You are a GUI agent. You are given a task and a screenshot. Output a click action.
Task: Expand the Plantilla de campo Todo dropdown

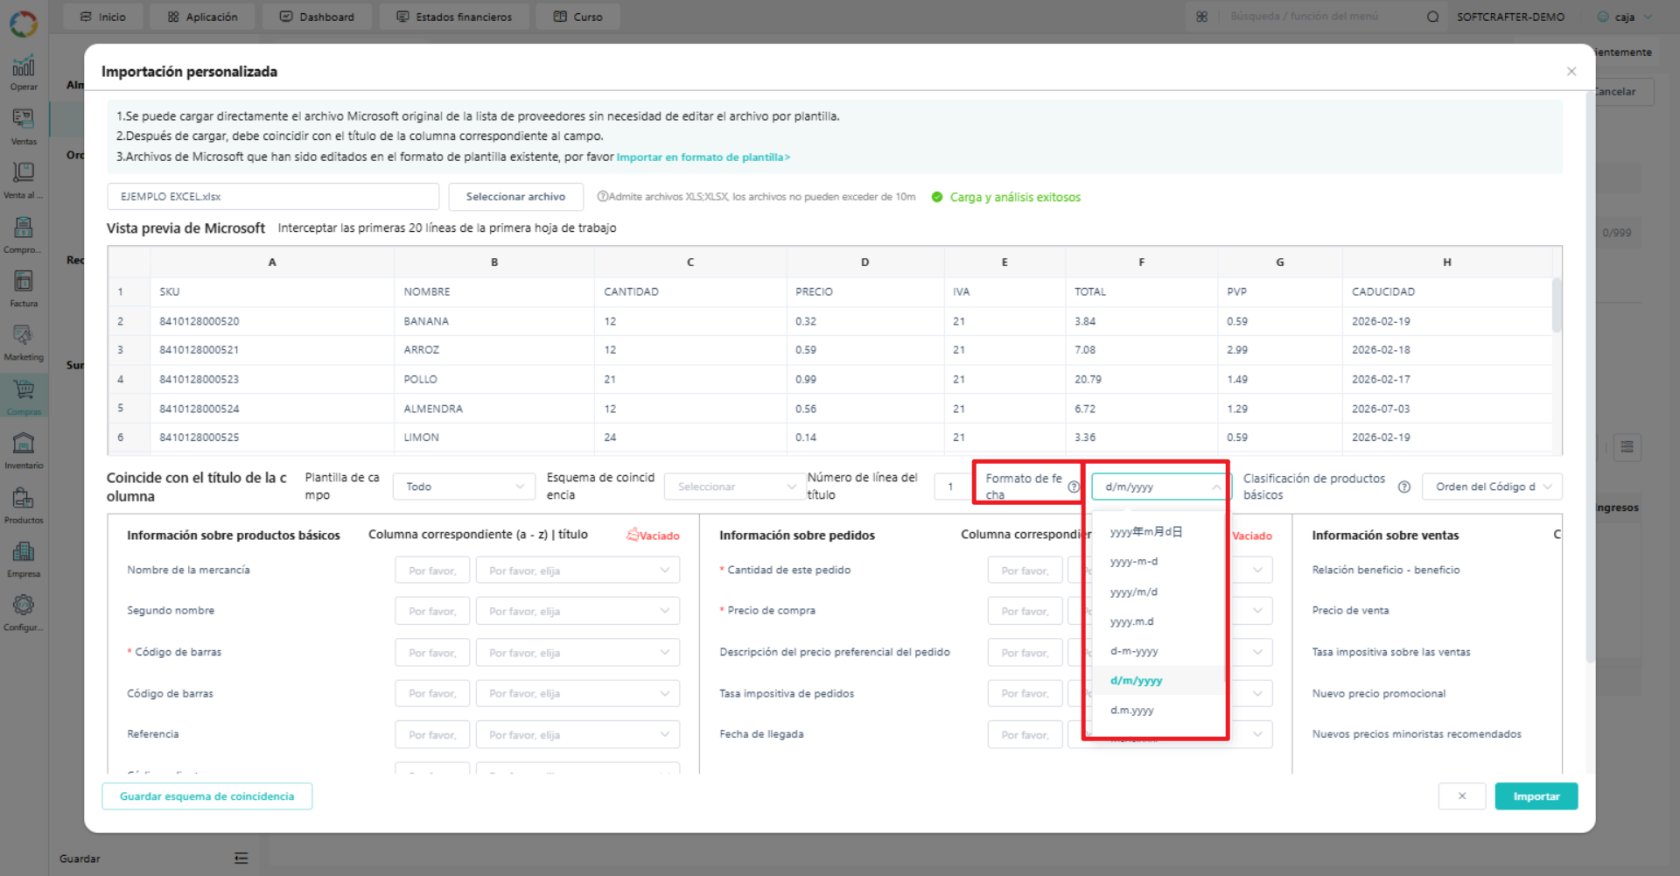pyautogui.click(x=464, y=487)
